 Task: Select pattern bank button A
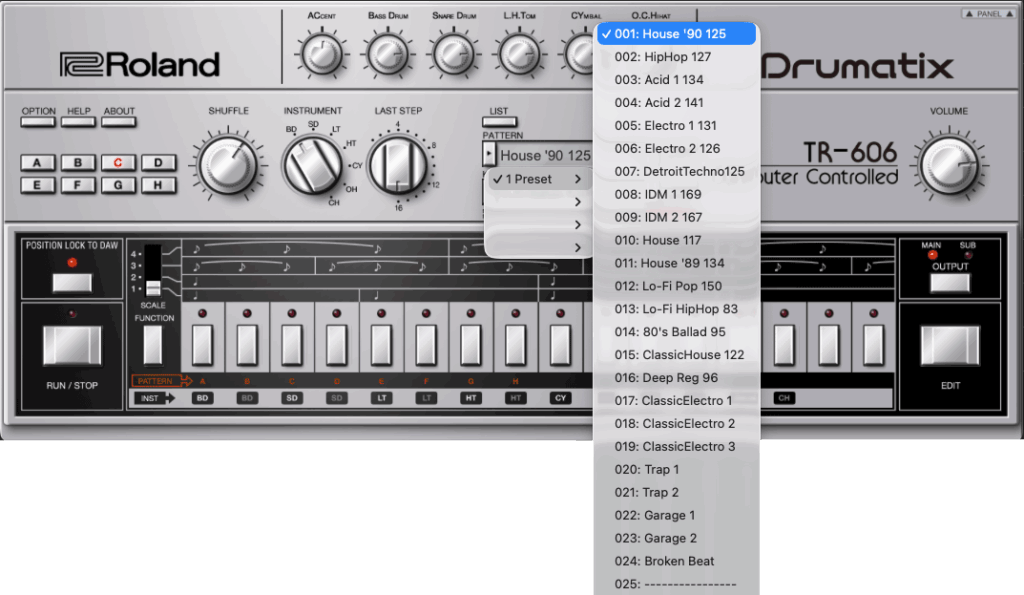click(37, 163)
